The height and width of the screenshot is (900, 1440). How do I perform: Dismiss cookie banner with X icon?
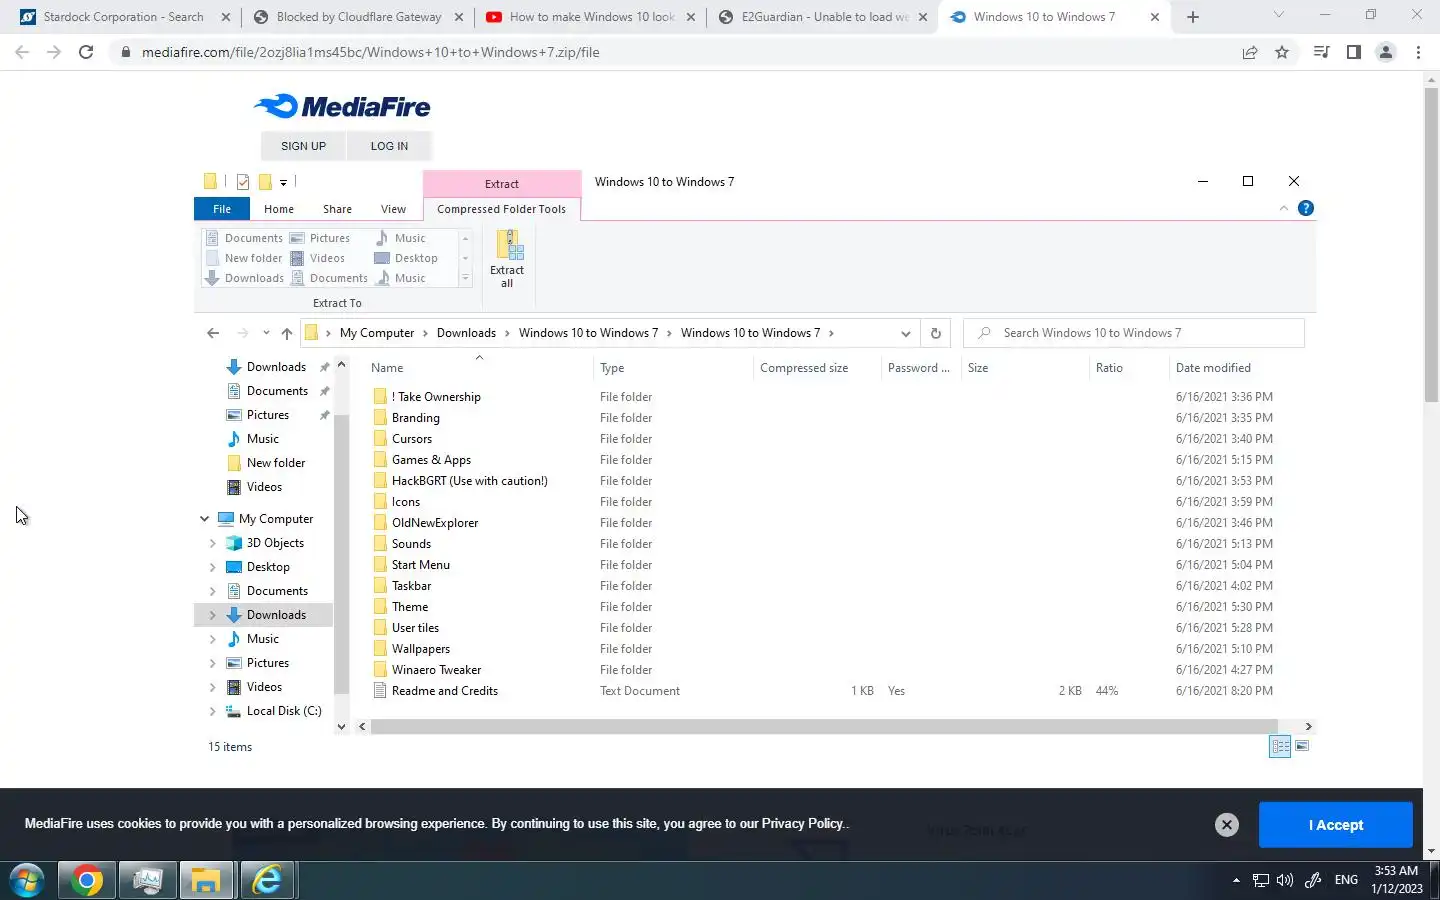(1227, 824)
